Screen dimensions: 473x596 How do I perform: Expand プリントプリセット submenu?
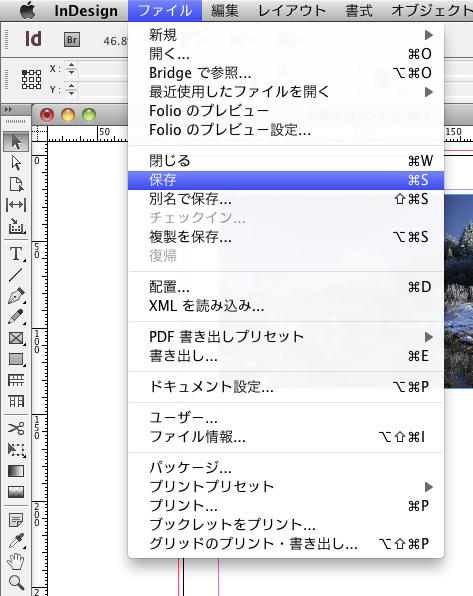[x=286, y=487]
